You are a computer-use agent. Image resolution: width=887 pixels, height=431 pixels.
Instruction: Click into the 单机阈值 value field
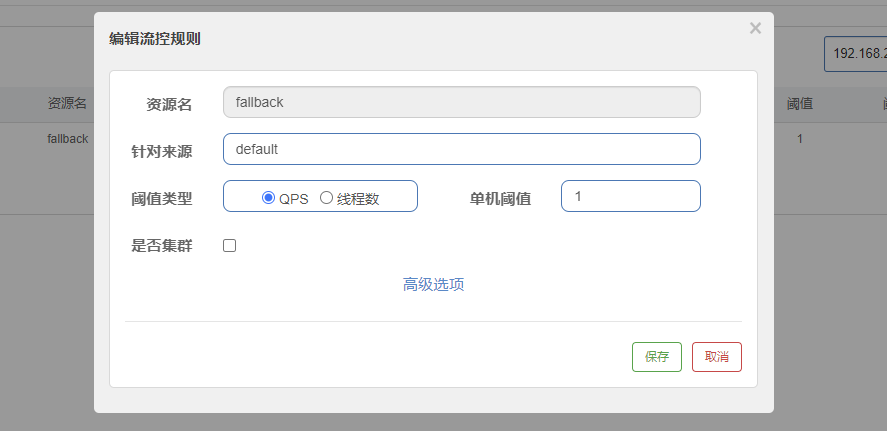[x=630, y=197]
